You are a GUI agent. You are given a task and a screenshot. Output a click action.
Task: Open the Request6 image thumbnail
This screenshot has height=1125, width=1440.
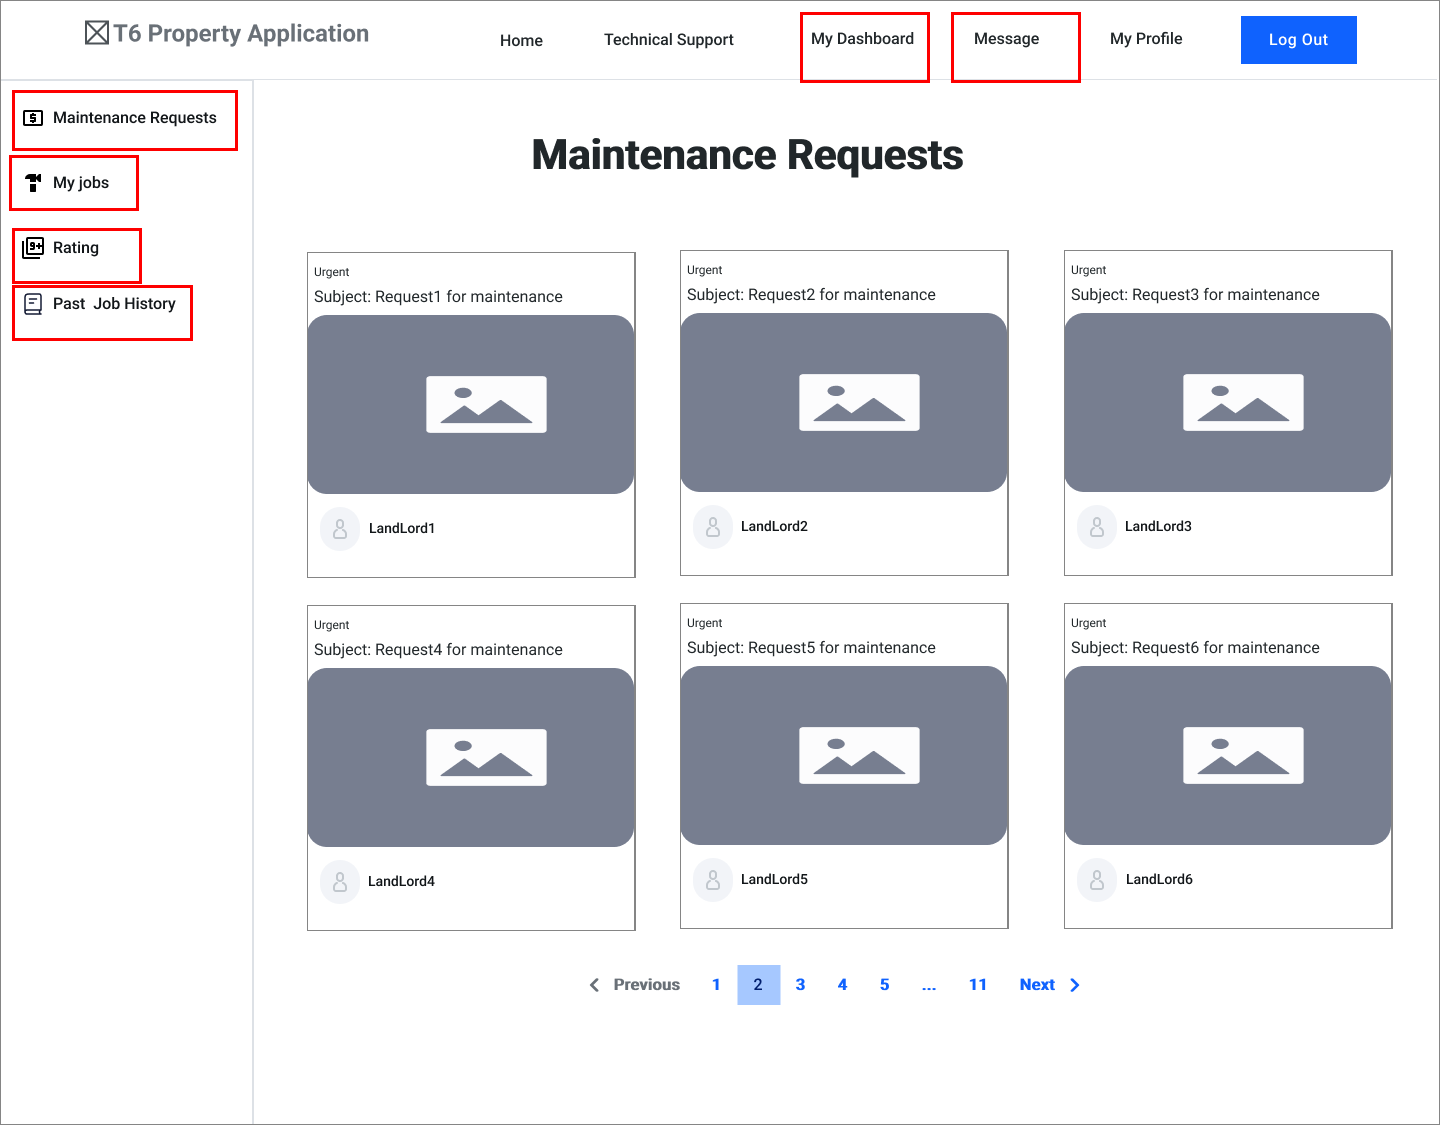click(1228, 756)
